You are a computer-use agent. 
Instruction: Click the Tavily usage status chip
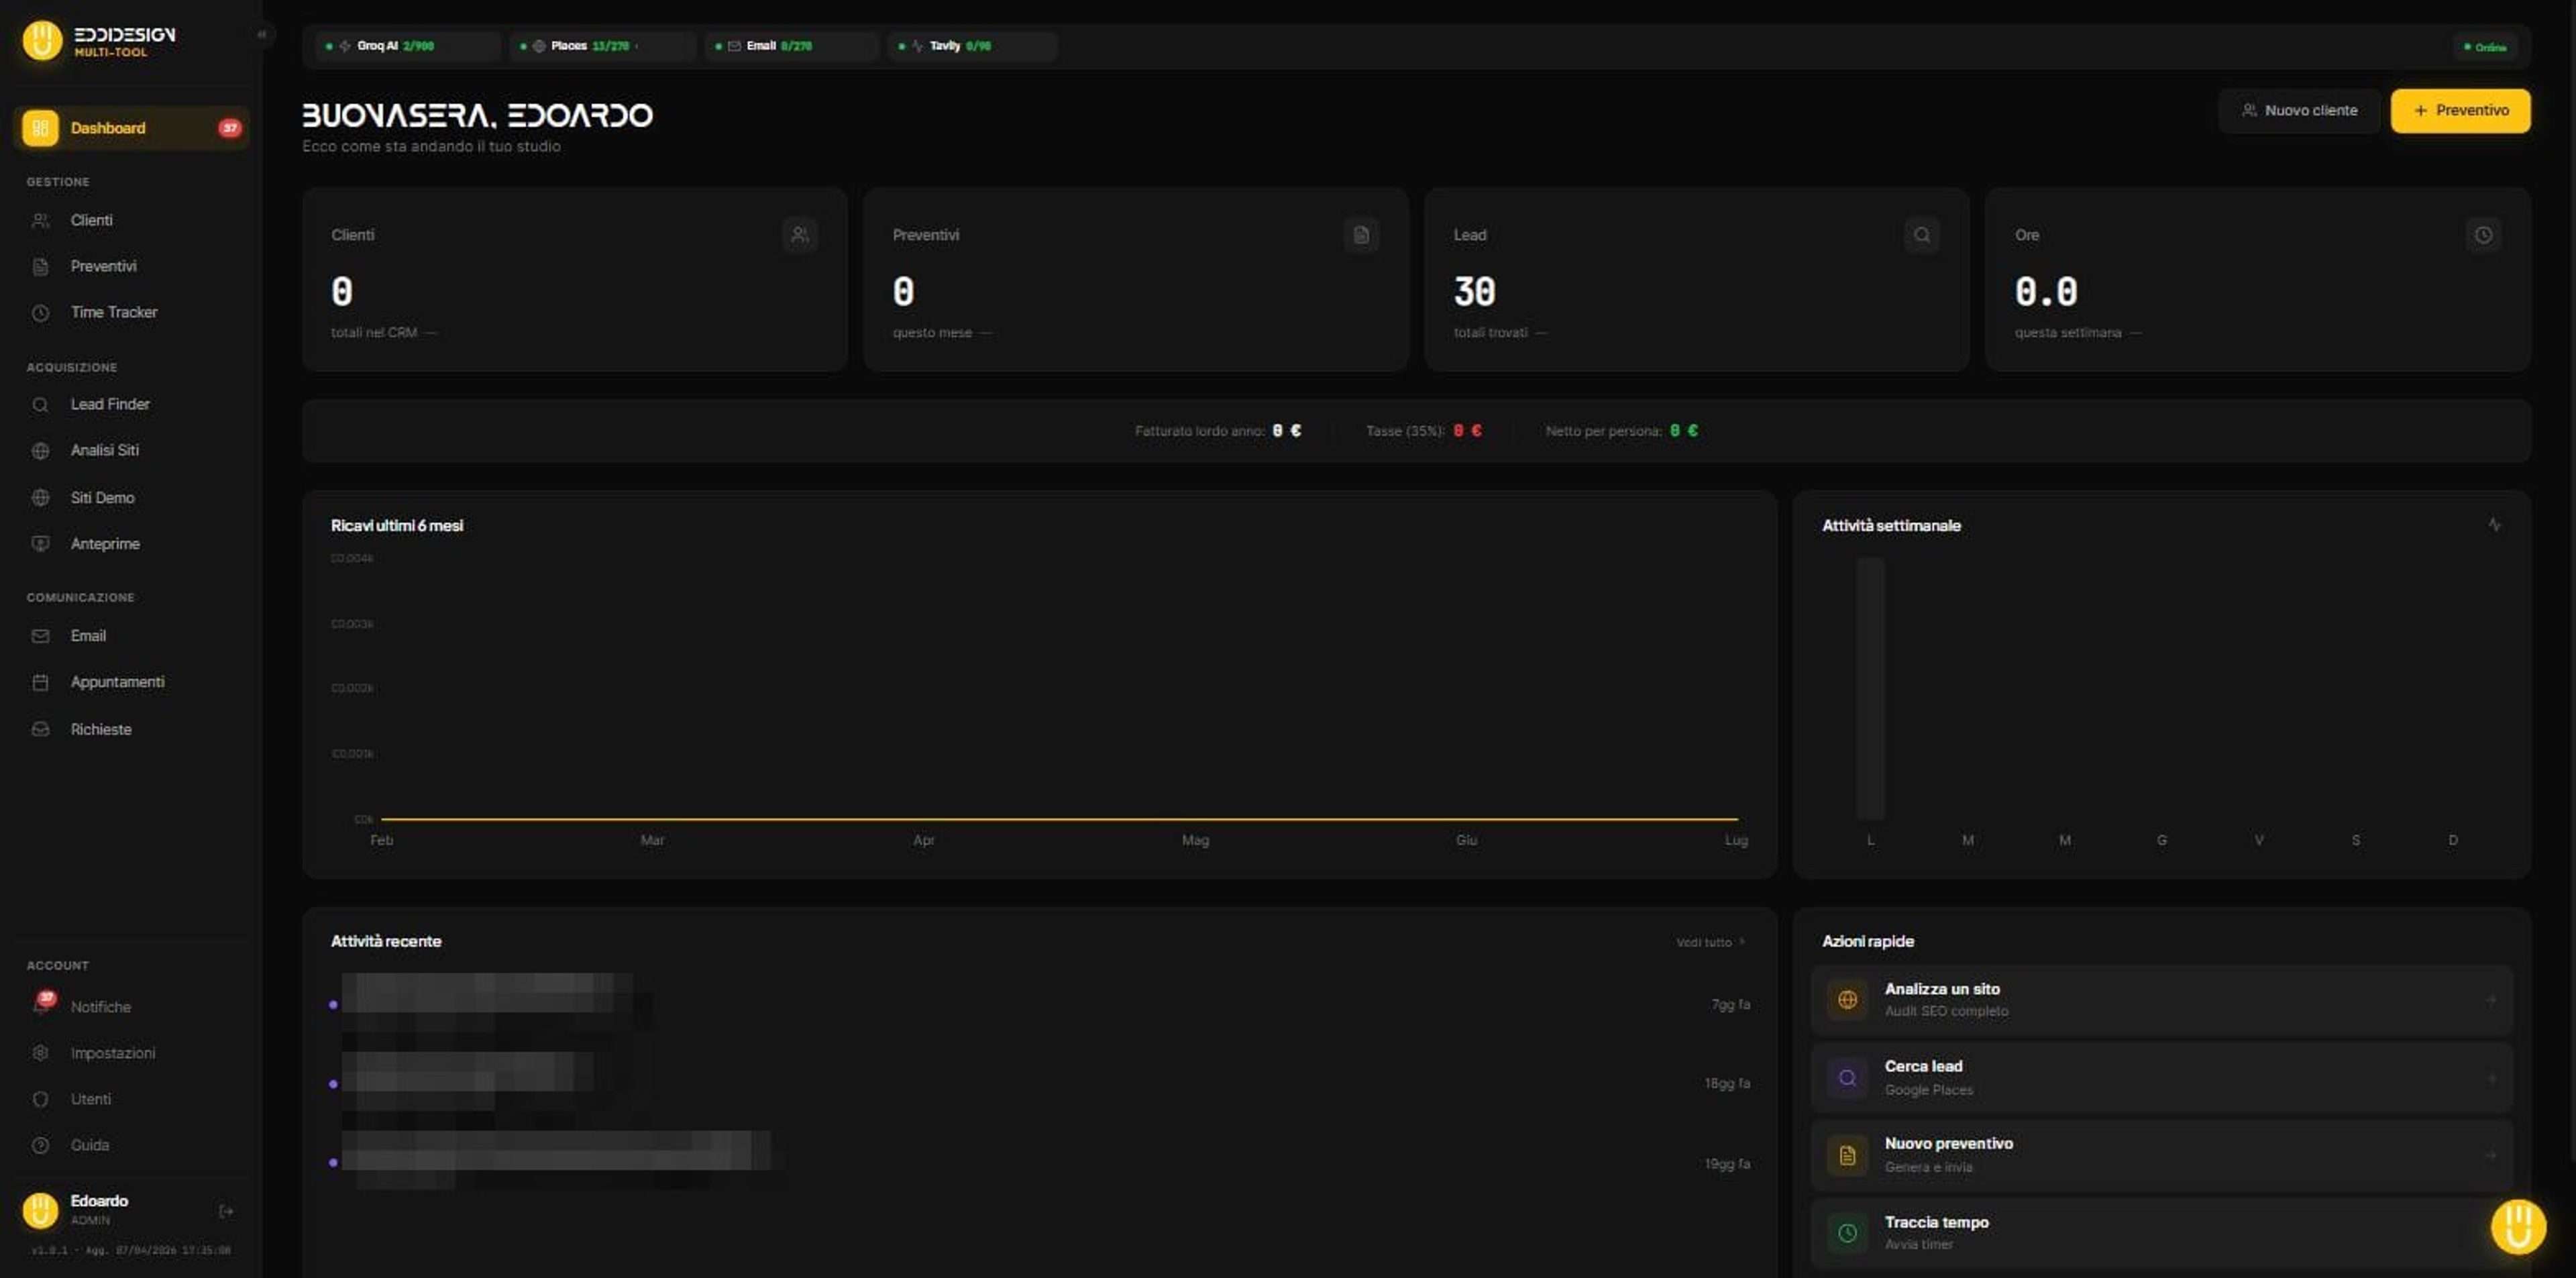[x=972, y=46]
